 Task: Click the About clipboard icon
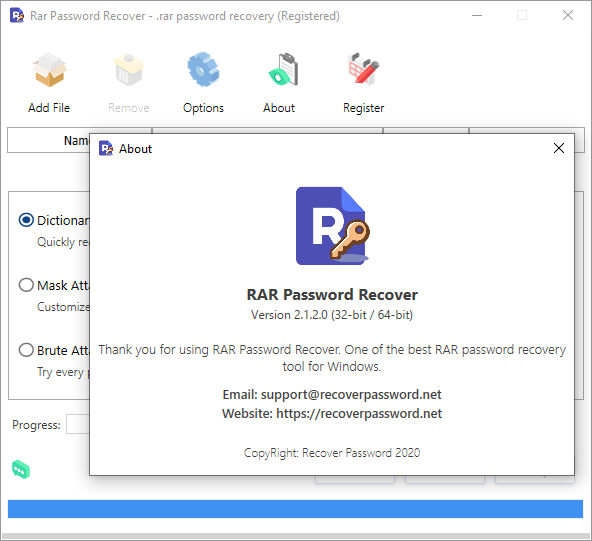(x=284, y=69)
